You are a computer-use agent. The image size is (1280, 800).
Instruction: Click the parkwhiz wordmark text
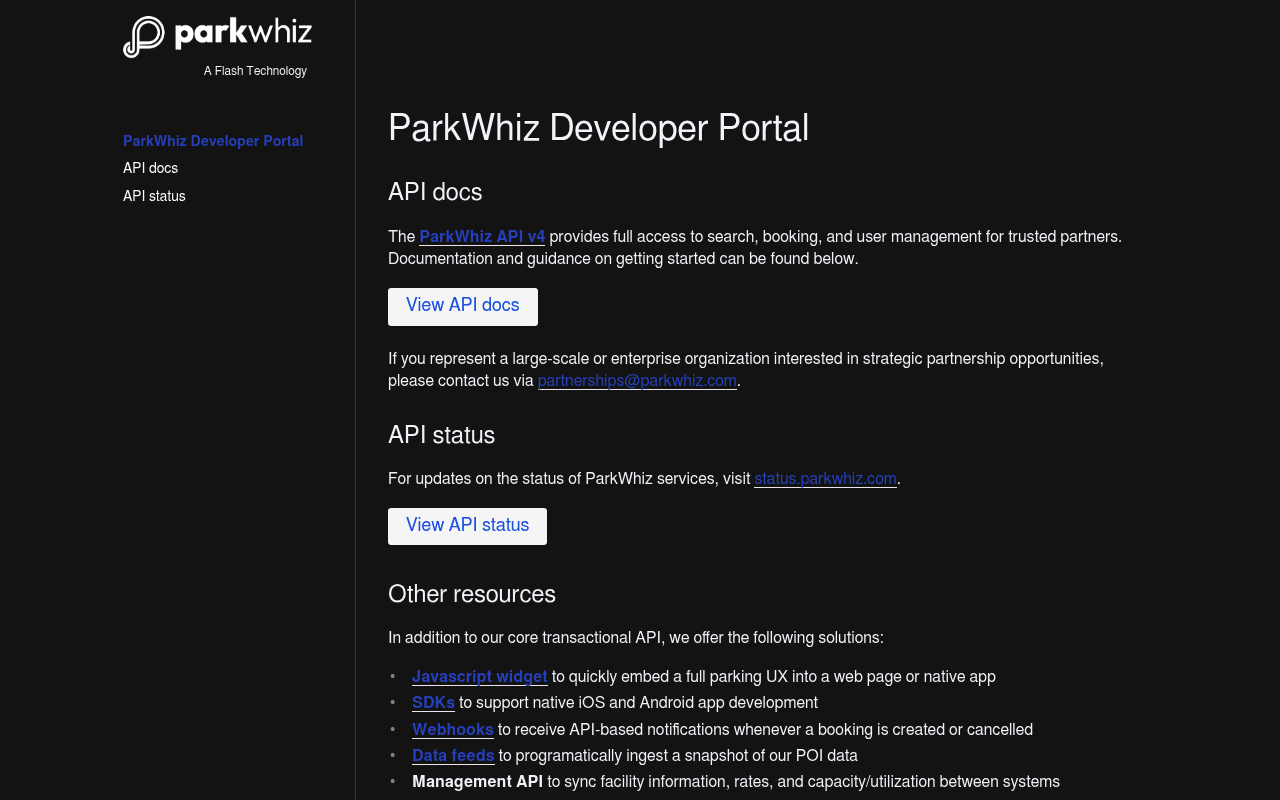point(243,34)
